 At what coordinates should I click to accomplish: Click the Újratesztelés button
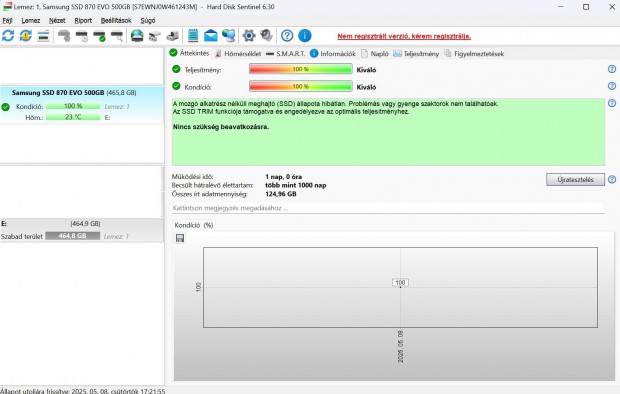575,180
